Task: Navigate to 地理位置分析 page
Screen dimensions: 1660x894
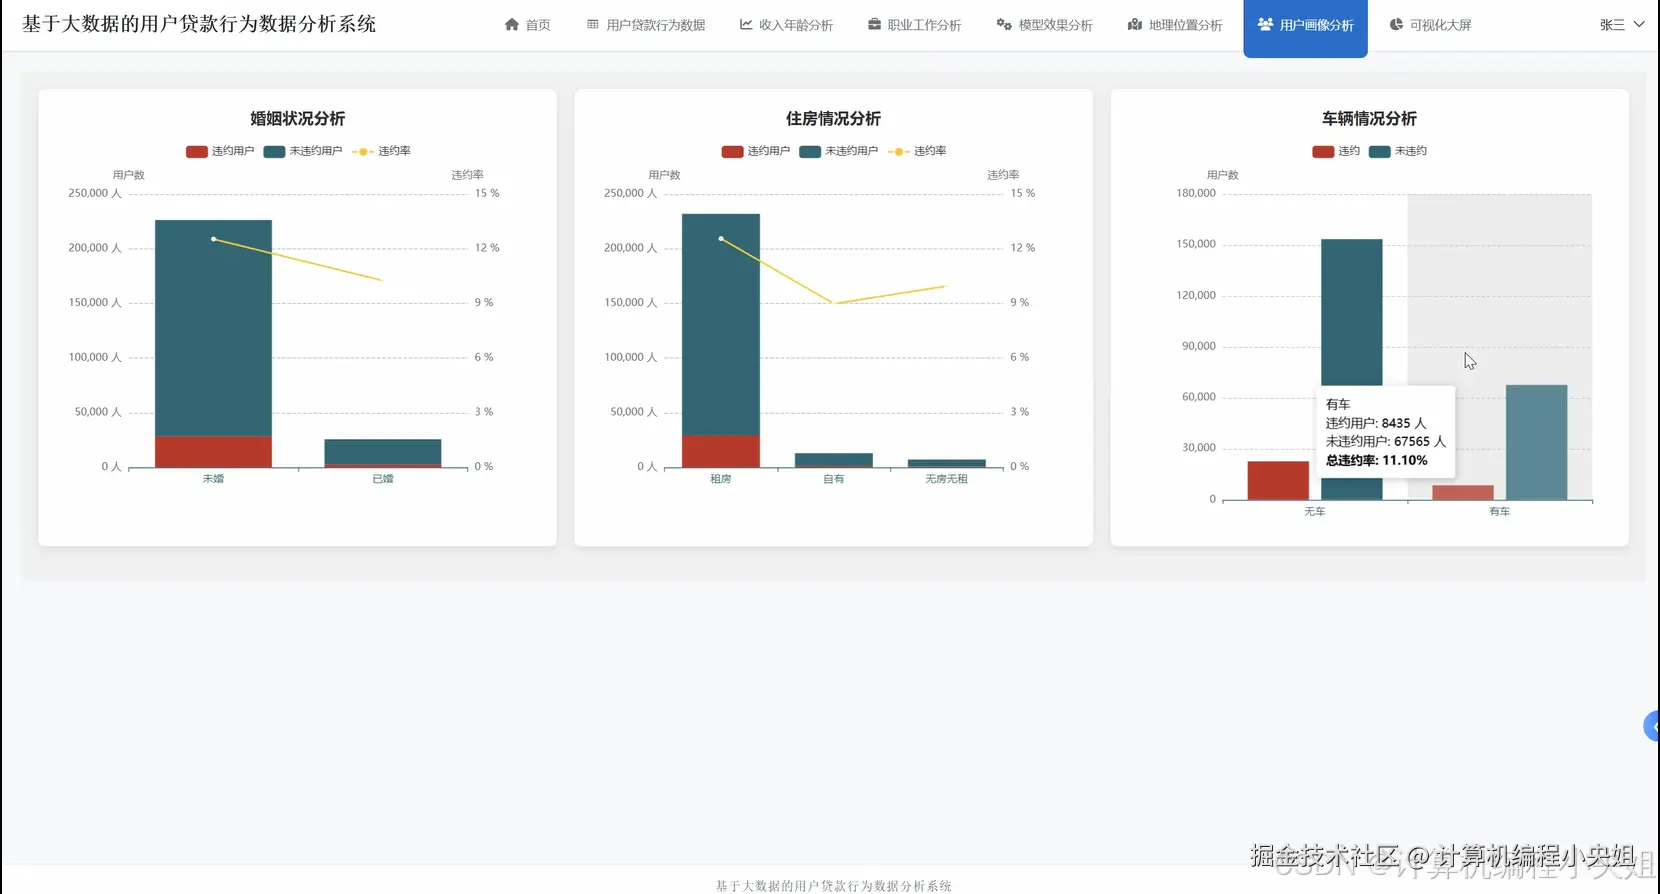Action: [1175, 25]
